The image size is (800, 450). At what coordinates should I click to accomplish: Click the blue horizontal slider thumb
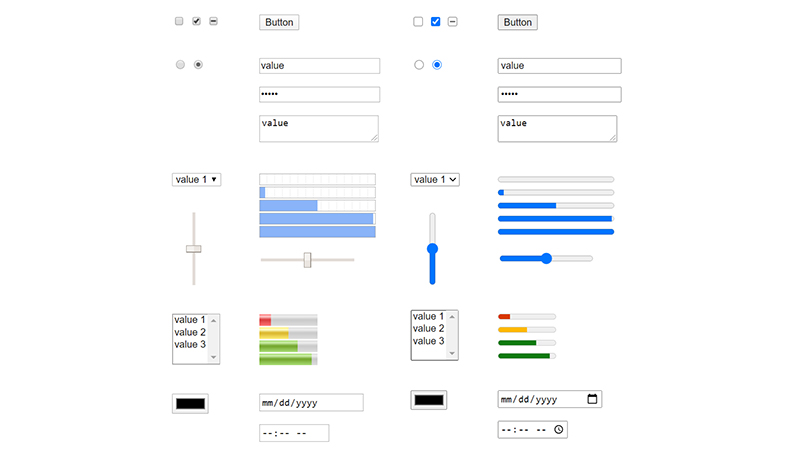coord(546,258)
